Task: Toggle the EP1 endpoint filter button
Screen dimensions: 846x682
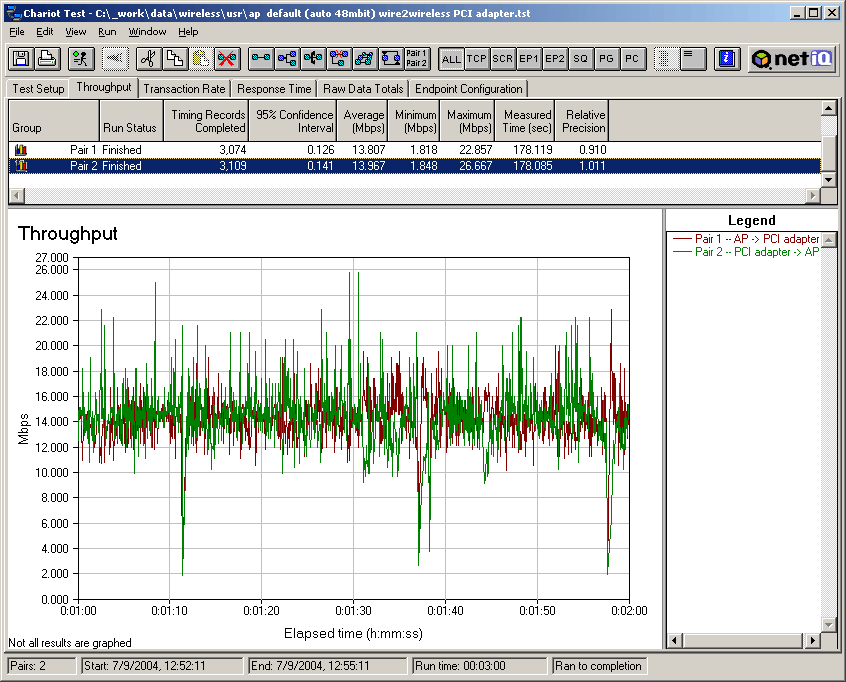Action: pyautogui.click(x=529, y=59)
